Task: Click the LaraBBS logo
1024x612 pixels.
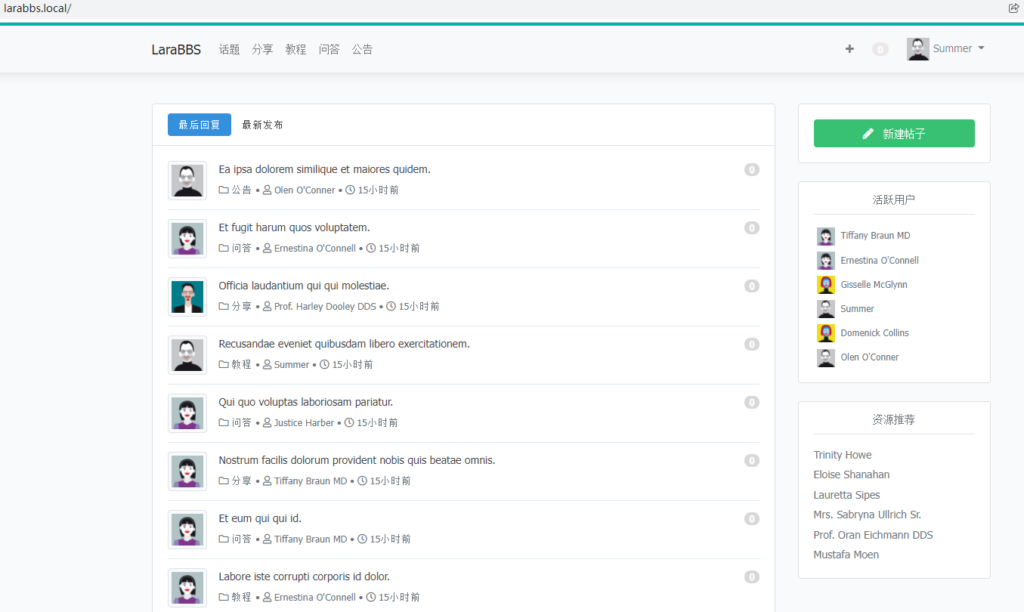Action: click(x=176, y=48)
